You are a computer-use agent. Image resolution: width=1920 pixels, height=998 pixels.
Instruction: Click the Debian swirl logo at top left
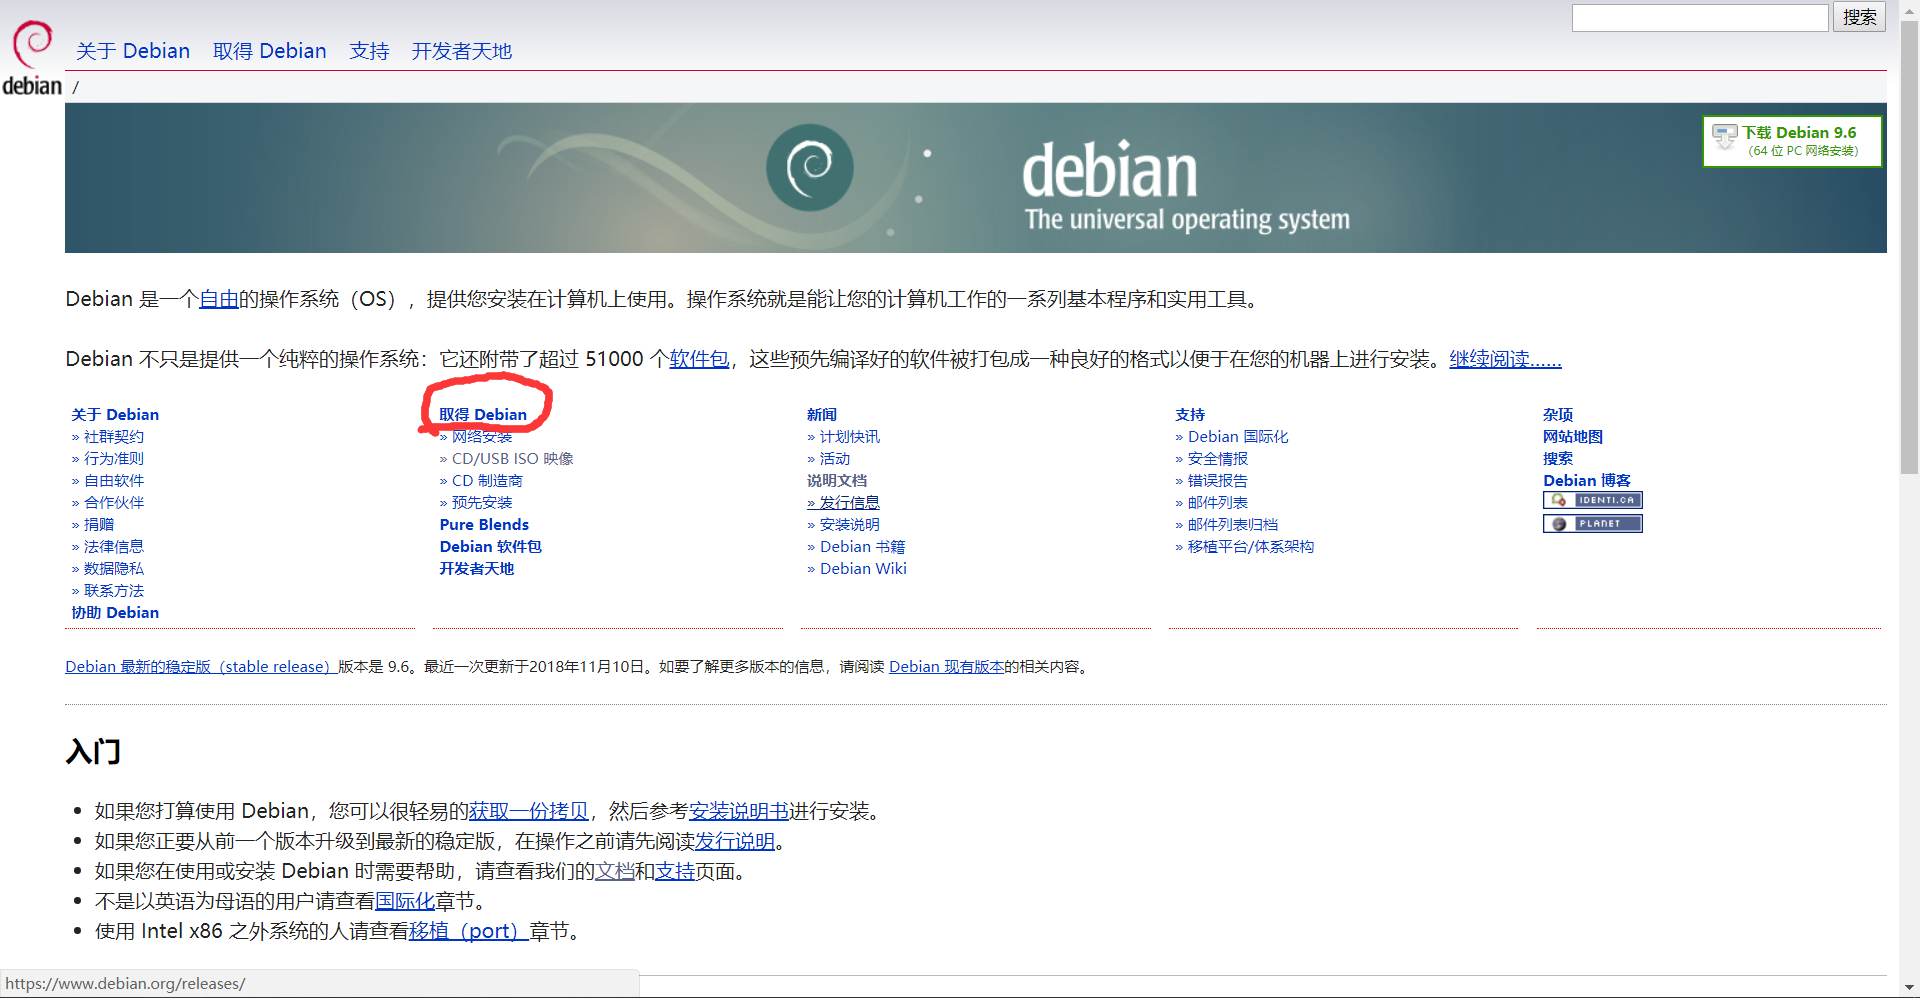[x=32, y=58]
